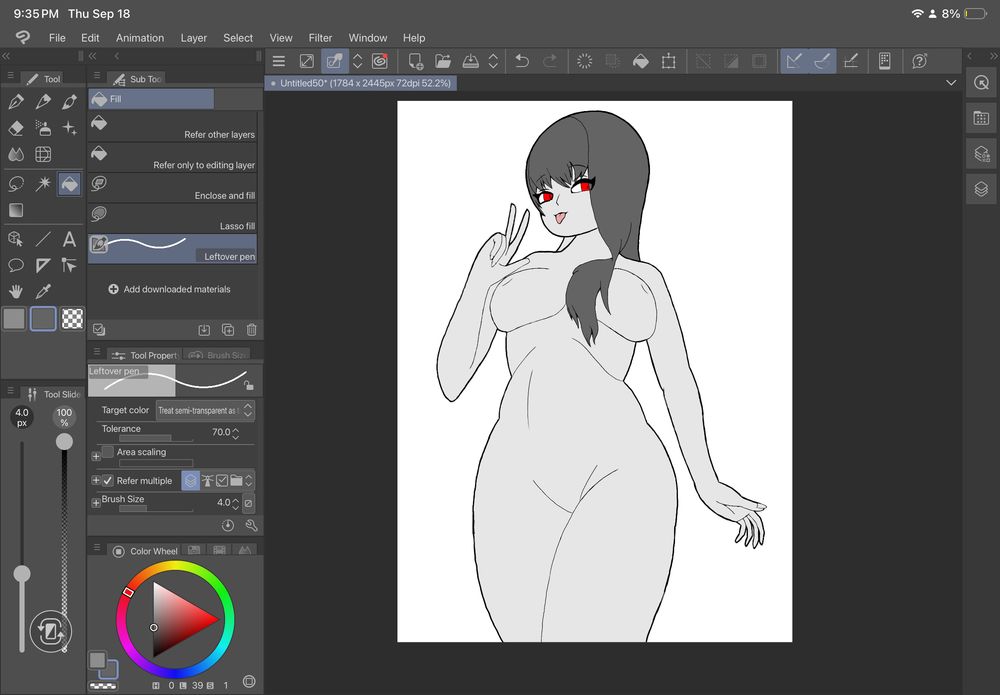Screen dimensions: 1000x695
Task: Click the Undo arrow in command bar
Action: 521,61
